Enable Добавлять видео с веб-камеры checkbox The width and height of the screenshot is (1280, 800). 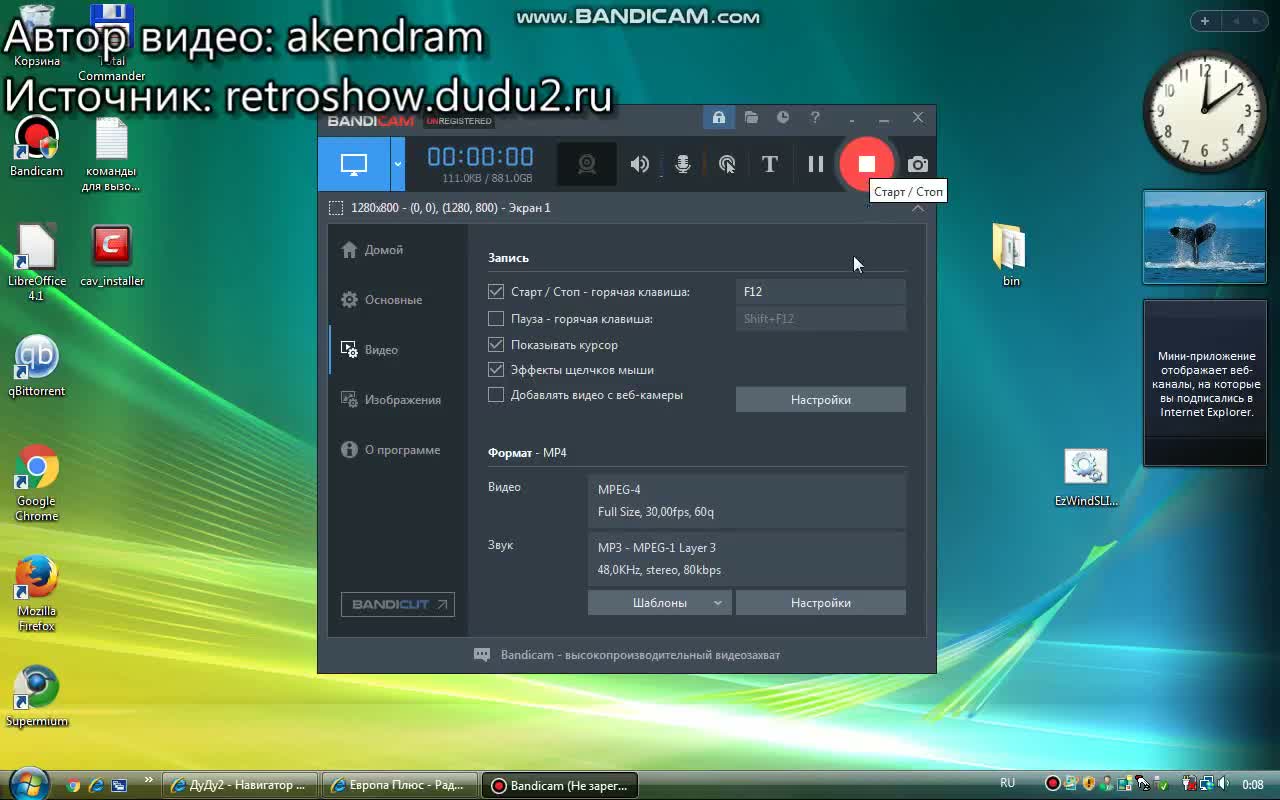click(x=496, y=395)
